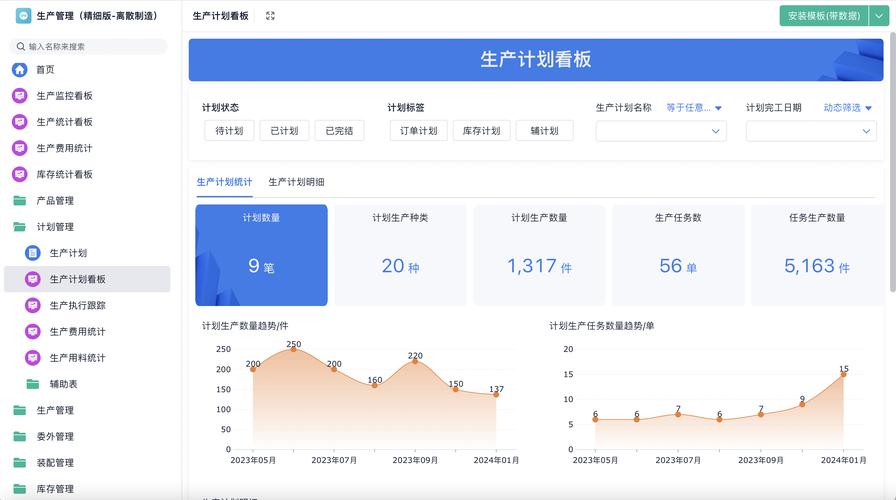Image resolution: width=896 pixels, height=500 pixels.
Task: Toggle the 已计划 status filter
Action: click(x=284, y=131)
